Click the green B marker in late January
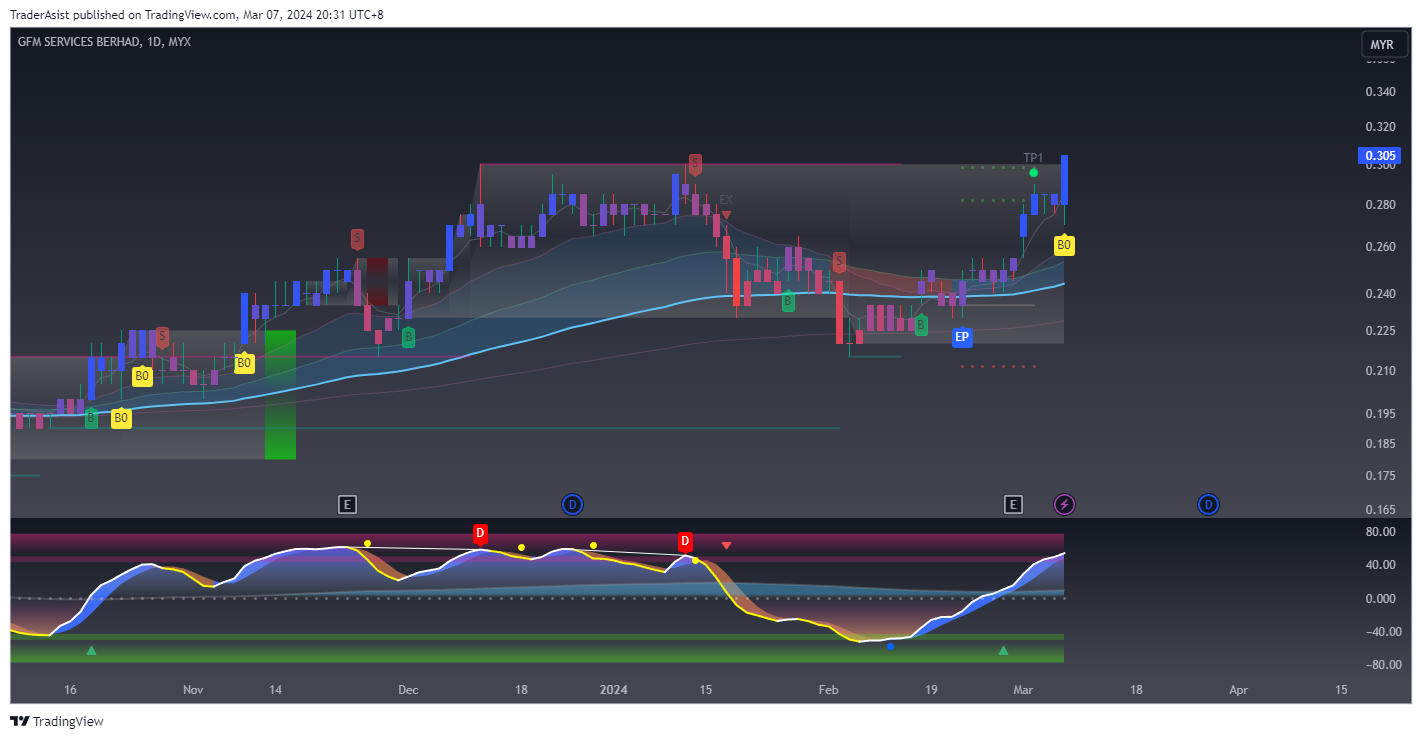The height and width of the screenshot is (739, 1422). [788, 300]
